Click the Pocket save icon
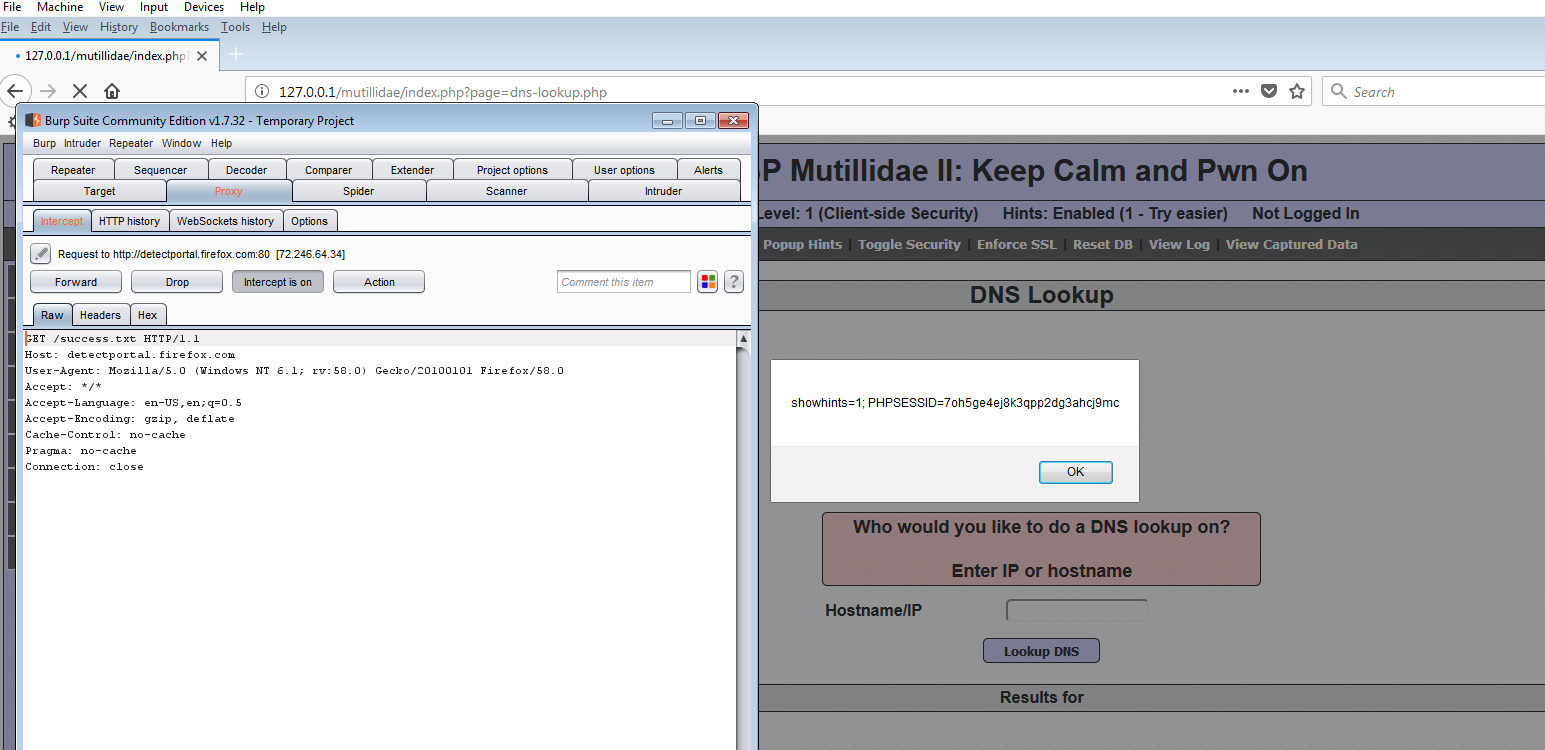1545x750 pixels. 1269,91
